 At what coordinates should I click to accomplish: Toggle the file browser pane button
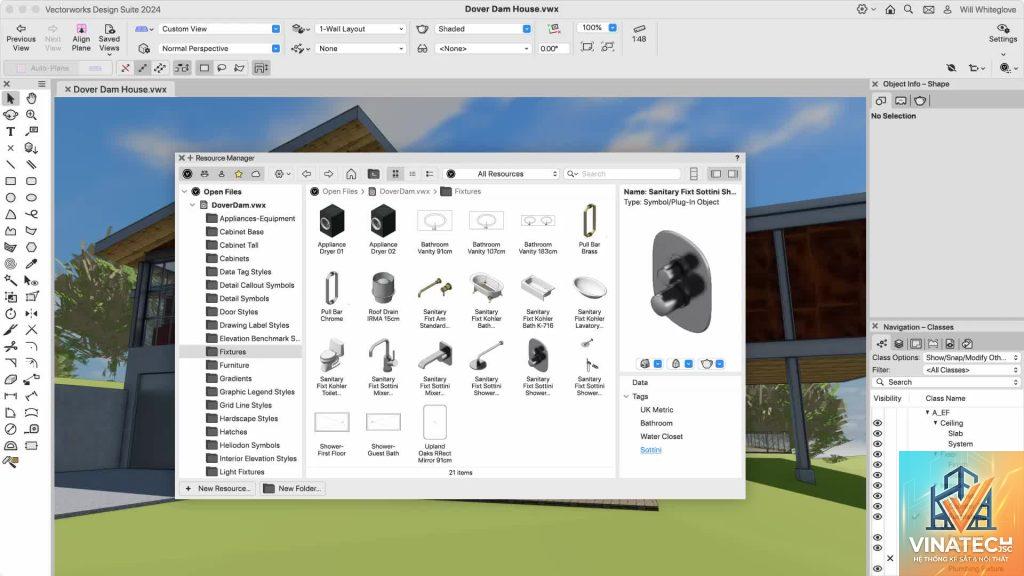pyautogui.click(x=716, y=174)
